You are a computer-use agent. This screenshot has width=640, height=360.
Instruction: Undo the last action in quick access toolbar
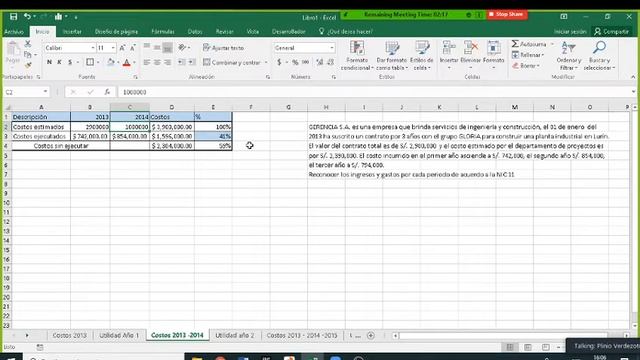27,17
